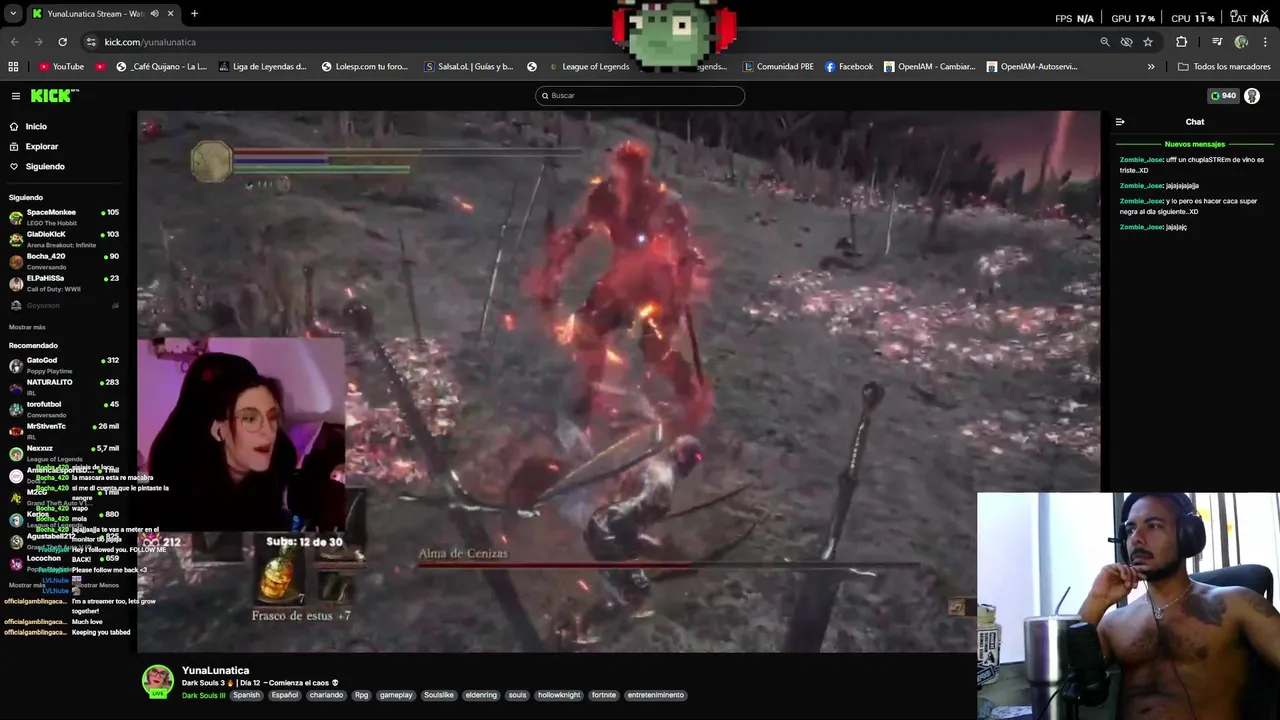Open the KICKs balance 940 badge
Image resolution: width=1280 pixels, height=720 pixels.
[x=1223, y=96]
